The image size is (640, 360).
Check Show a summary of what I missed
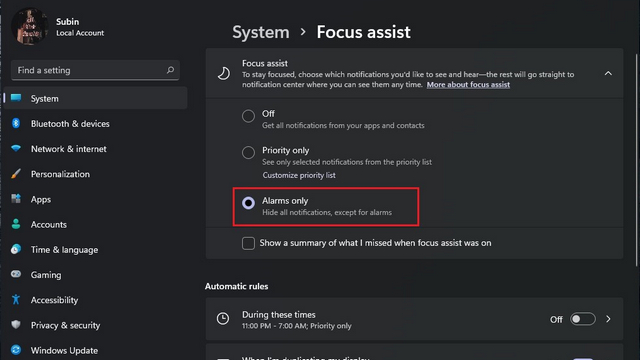(x=248, y=243)
